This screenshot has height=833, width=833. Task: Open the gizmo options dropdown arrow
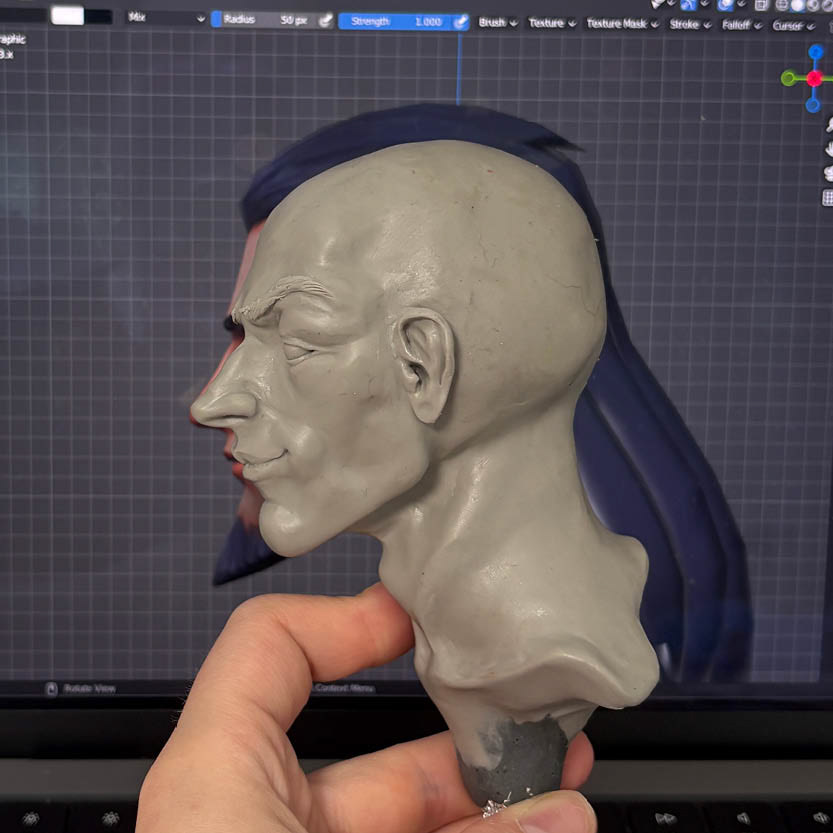click(705, 5)
